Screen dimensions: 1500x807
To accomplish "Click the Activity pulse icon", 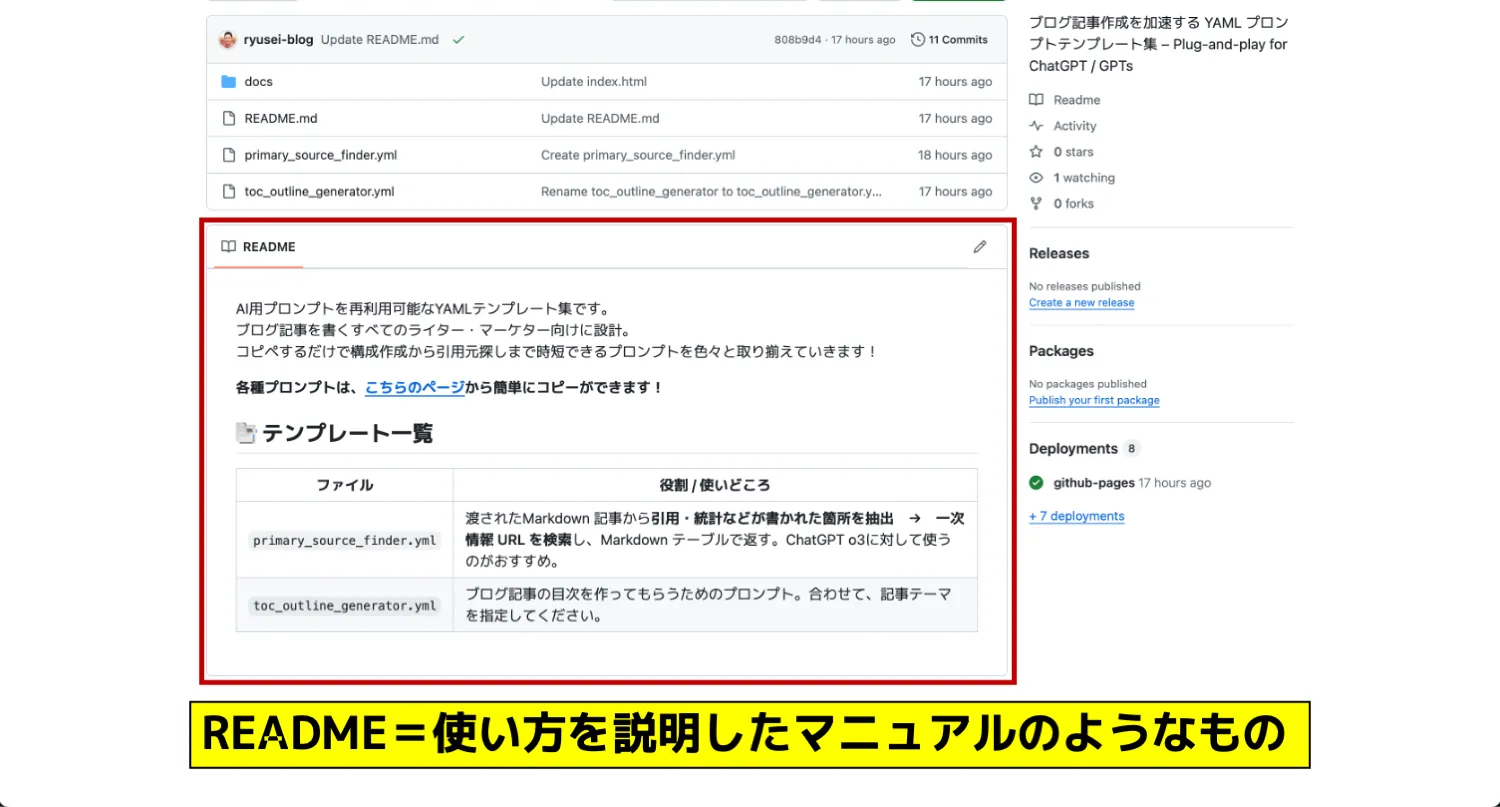I will [1036, 126].
